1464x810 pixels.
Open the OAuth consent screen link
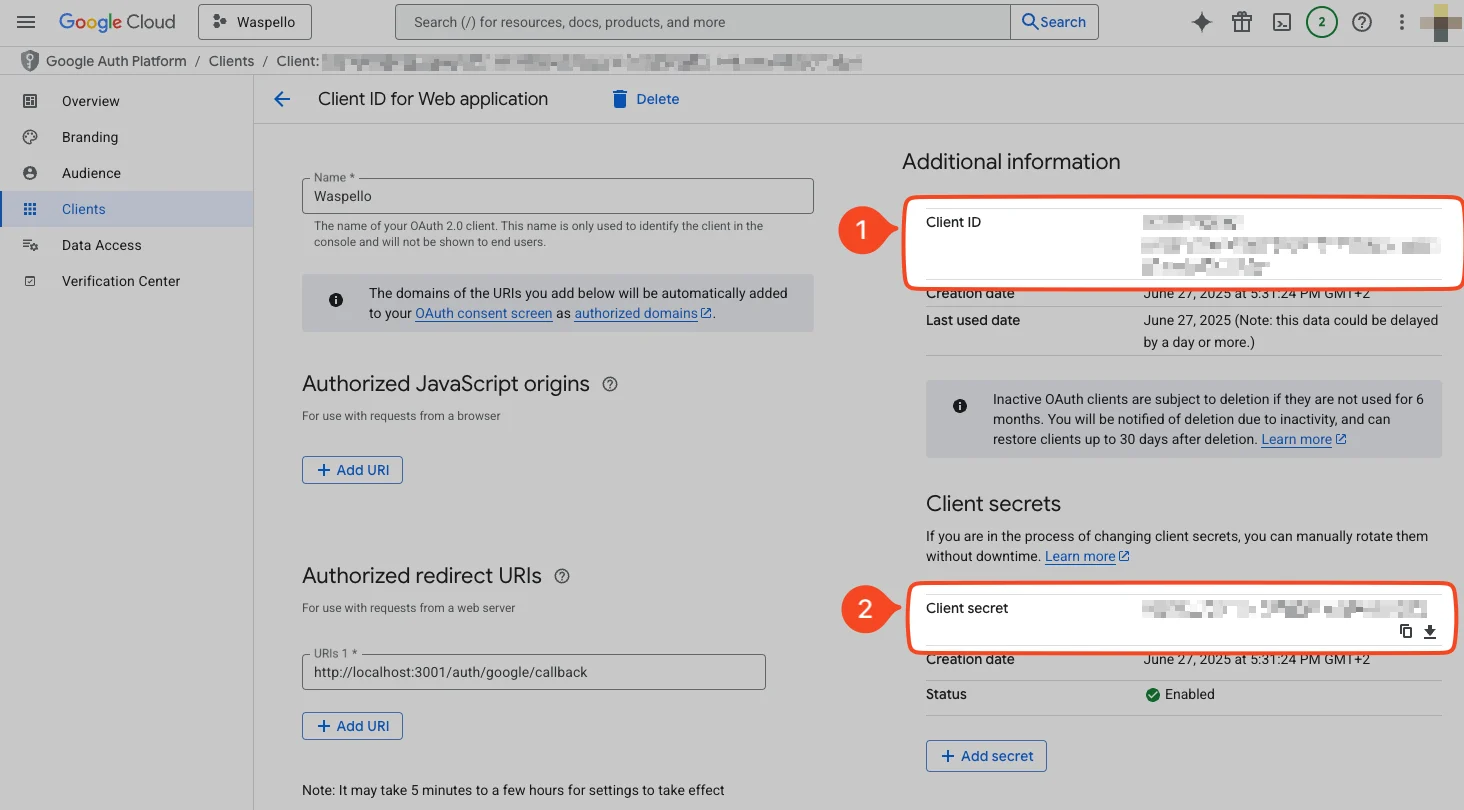484,313
